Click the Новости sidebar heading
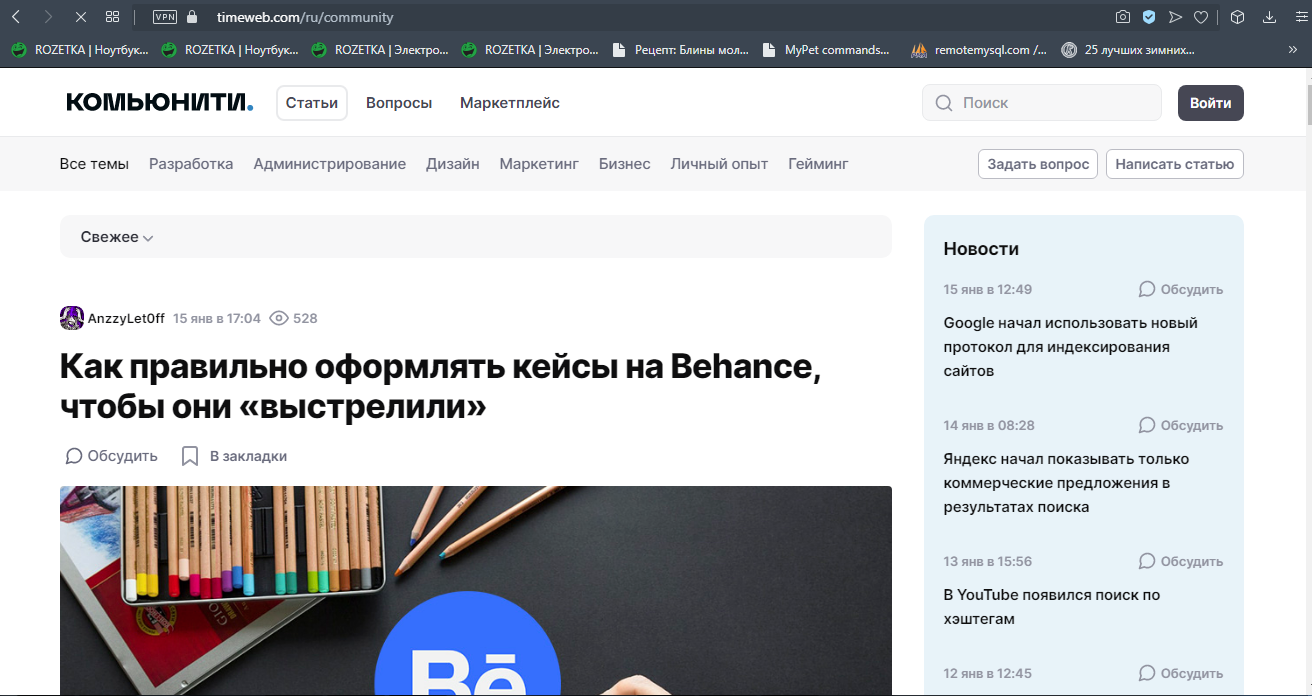 click(x=981, y=249)
